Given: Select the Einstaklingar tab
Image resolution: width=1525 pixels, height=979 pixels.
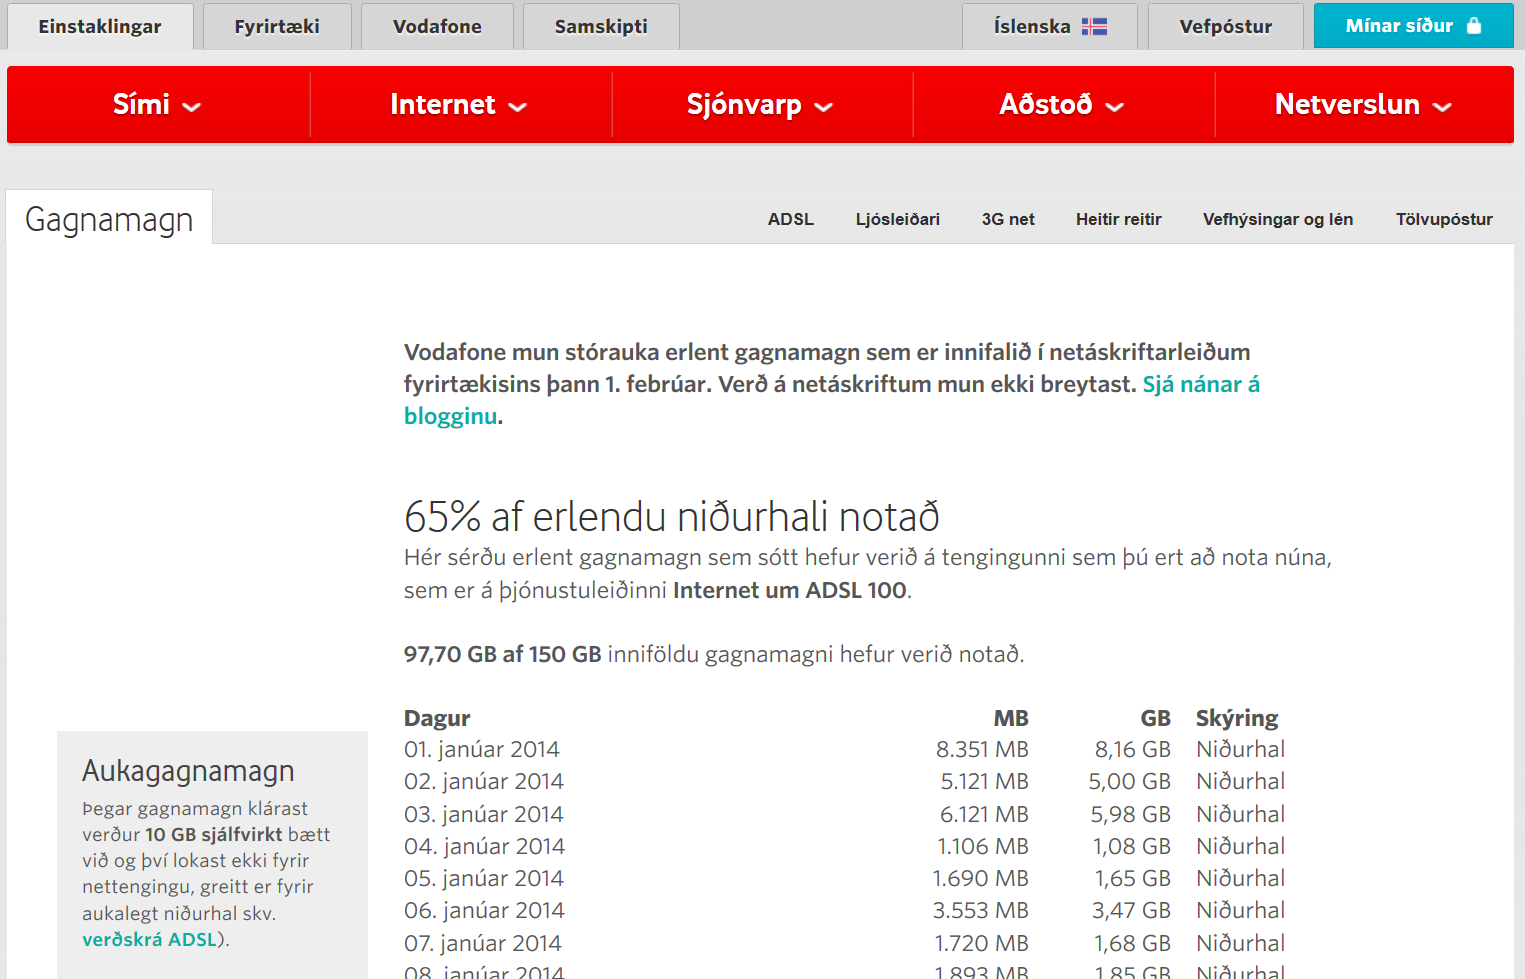Looking at the screenshot, I should click(x=100, y=26).
